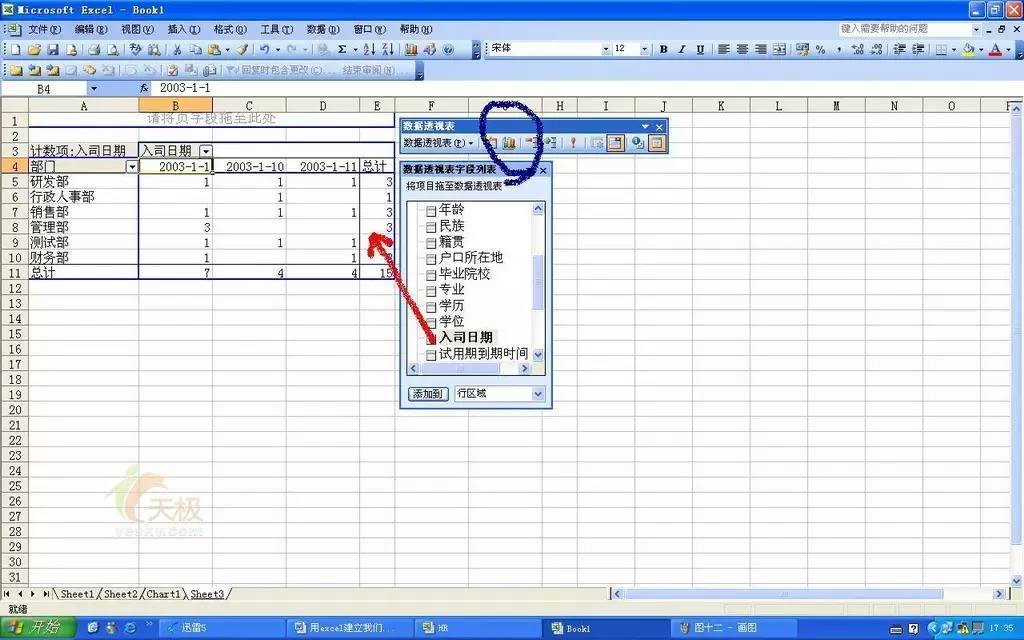
Task: Click the Refresh Data exclamation icon
Action: [573, 143]
